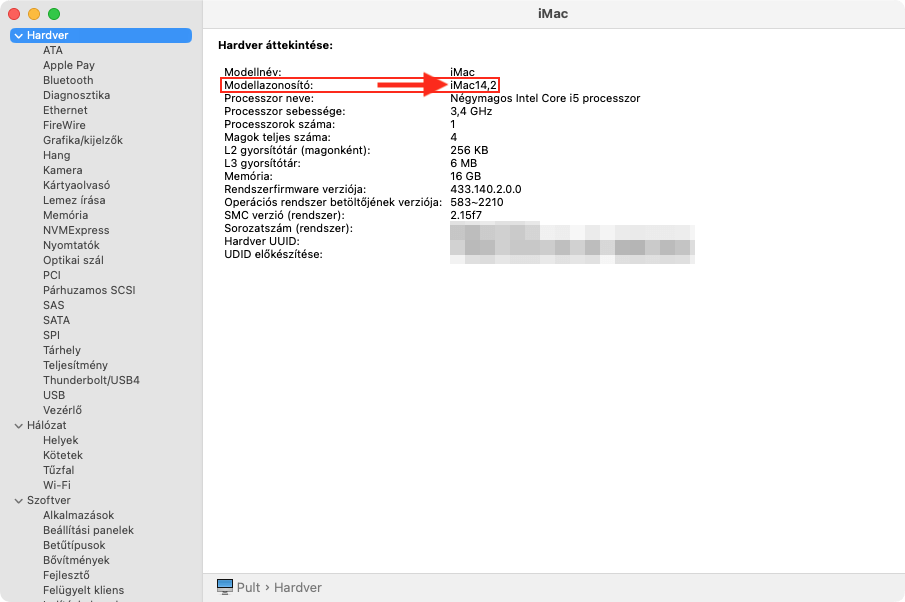The height and width of the screenshot is (602, 905).
Task: Select Kamera in the sidebar
Action: pos(62,170)
